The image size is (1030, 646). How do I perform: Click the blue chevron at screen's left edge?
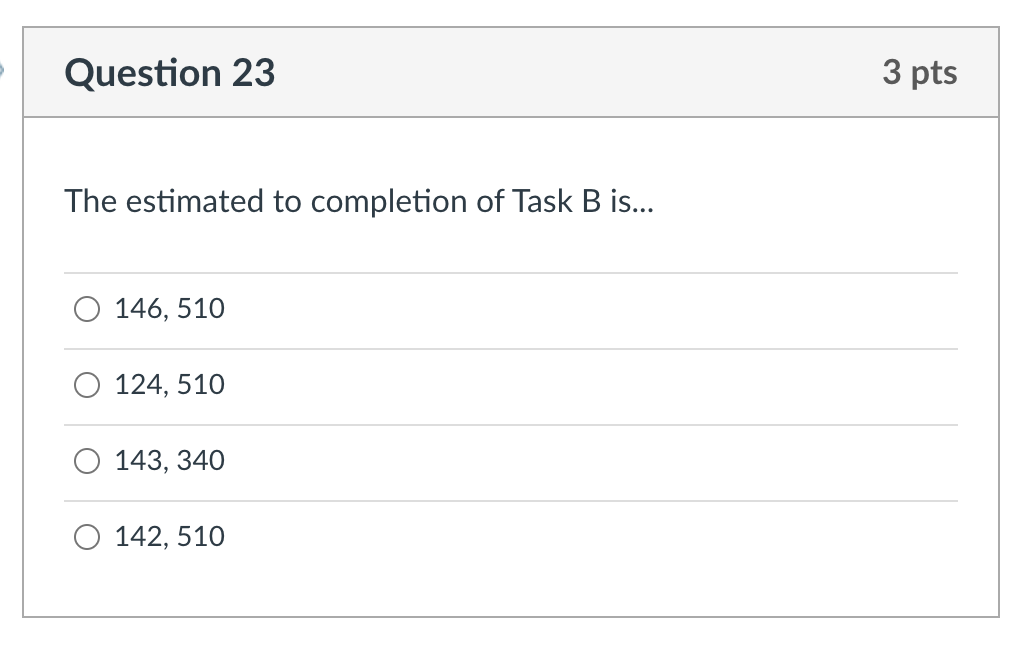coord(5,70)
